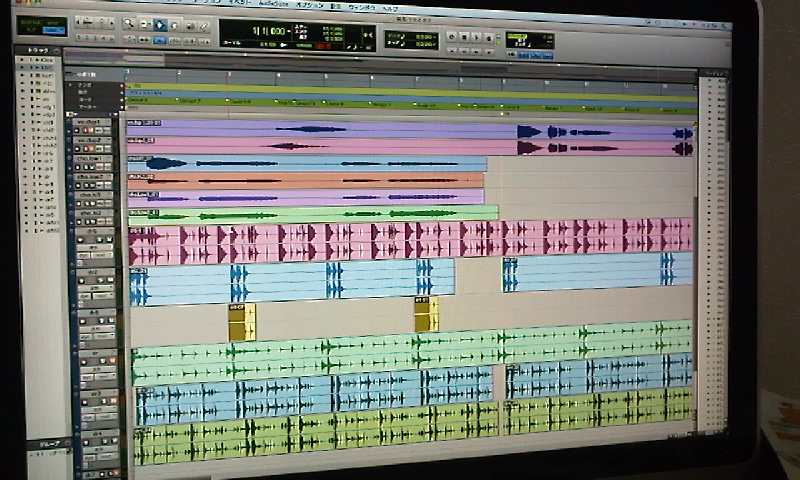Image resolution: width=800 pixels, height=480 pixels.
Task: Click bar 3 on the timeline ruler
Action: click(229, 75)
